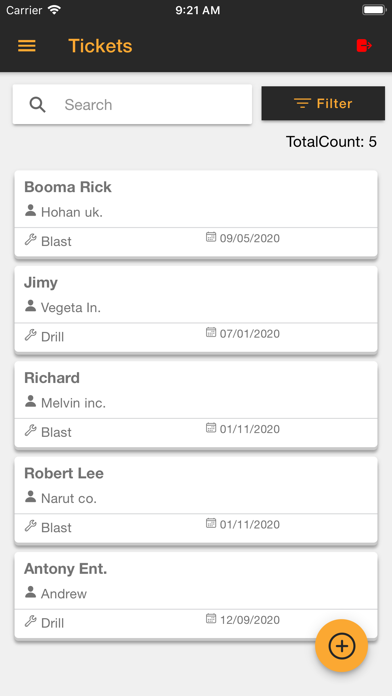Click the TotalCount: 5 label
This screenshot has height=696, width=392.
331,142
